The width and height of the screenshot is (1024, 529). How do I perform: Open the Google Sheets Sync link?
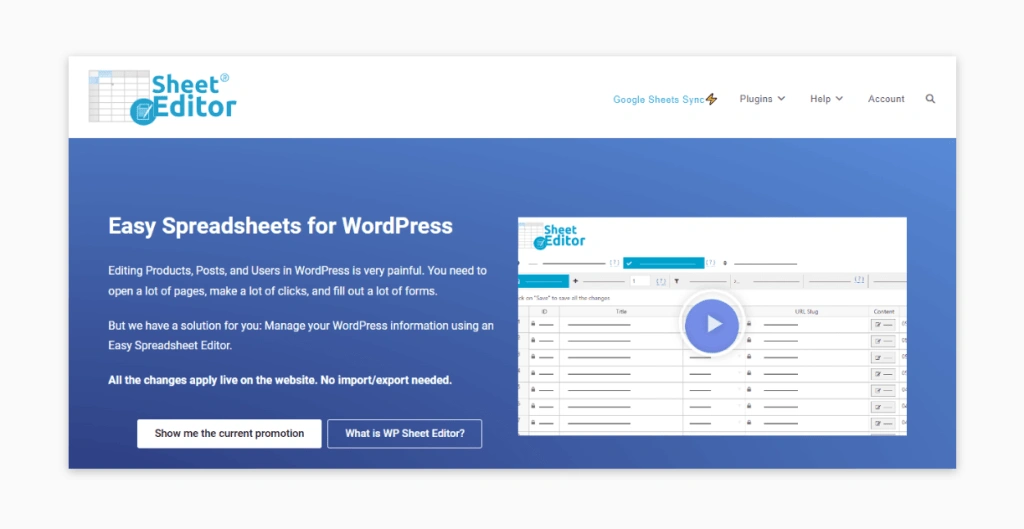point(658,99)
